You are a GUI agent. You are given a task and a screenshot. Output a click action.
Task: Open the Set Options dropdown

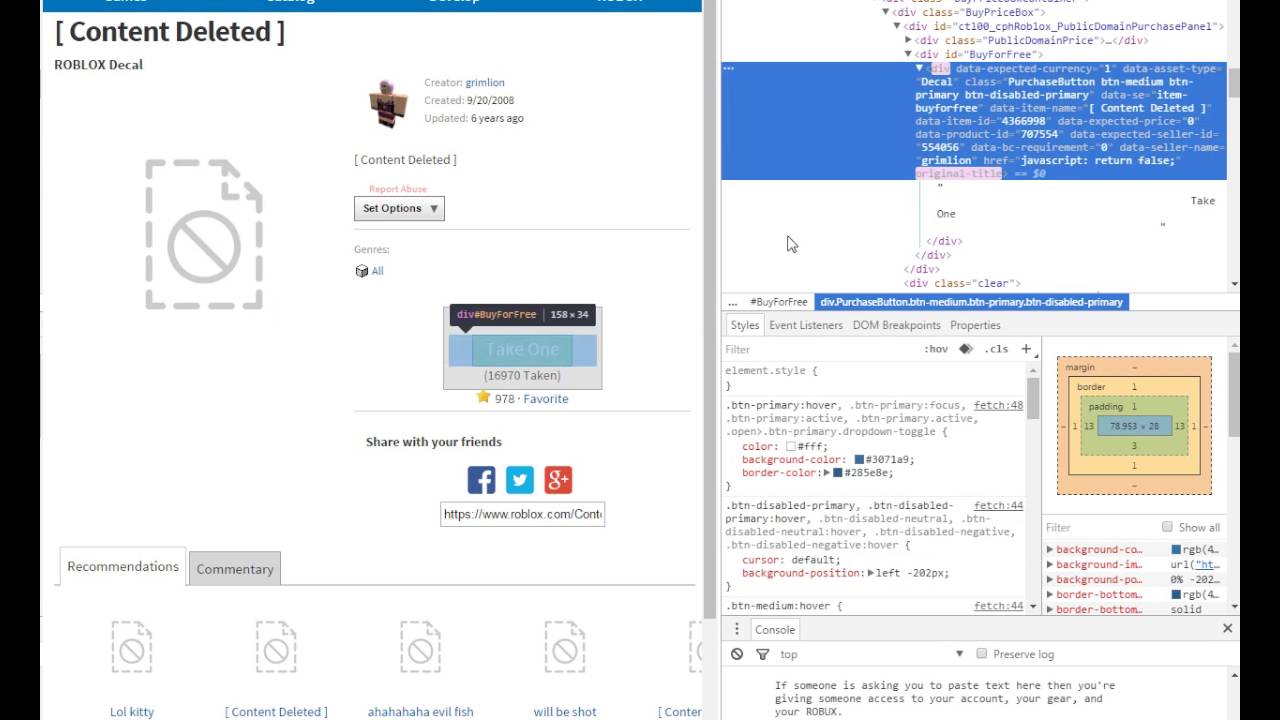pyautogui.click(x=399, y=208)
